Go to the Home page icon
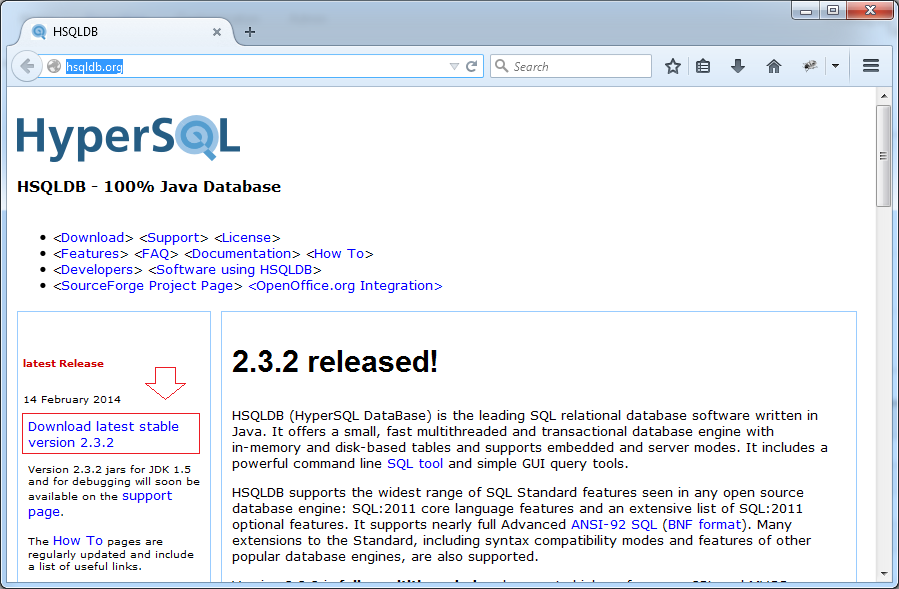 773,67
